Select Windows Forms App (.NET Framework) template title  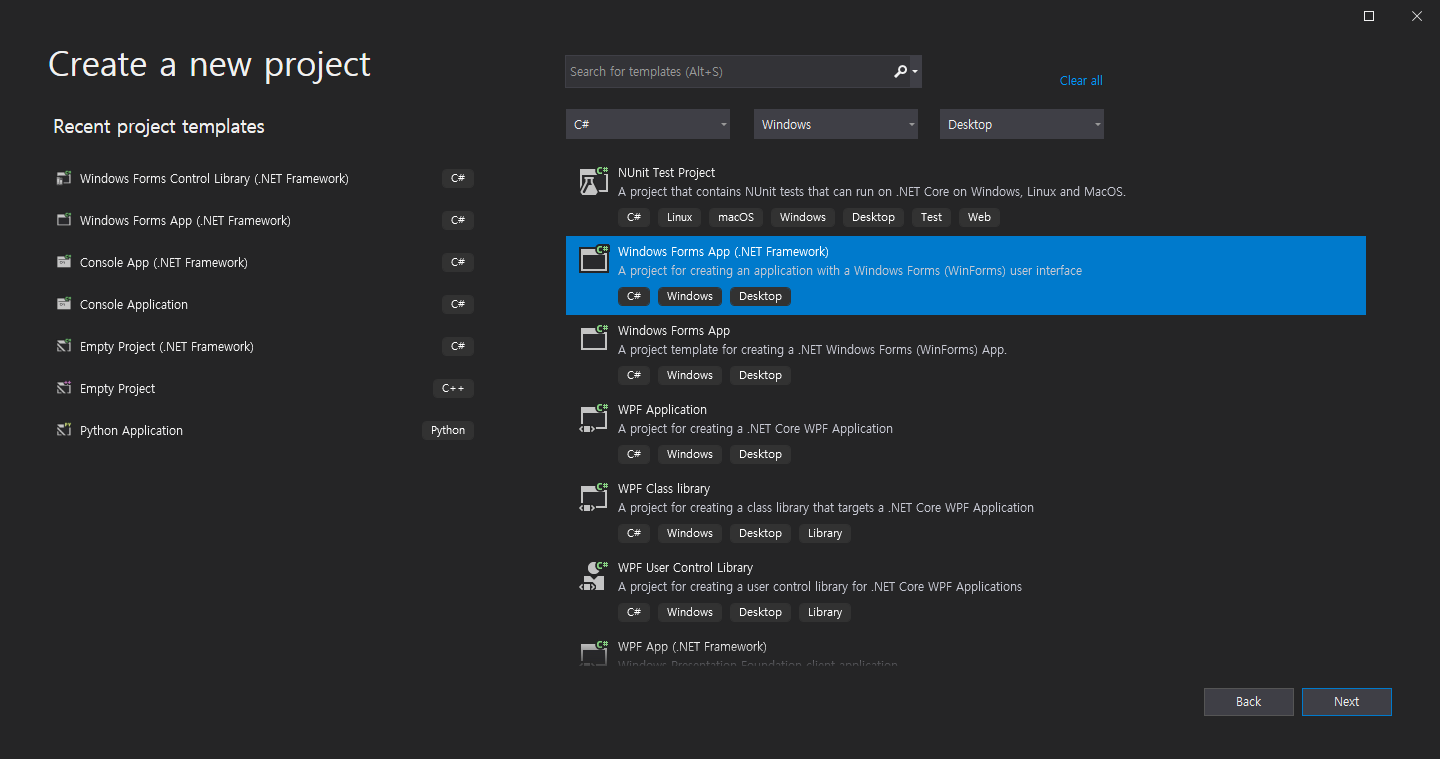[724, 252]
